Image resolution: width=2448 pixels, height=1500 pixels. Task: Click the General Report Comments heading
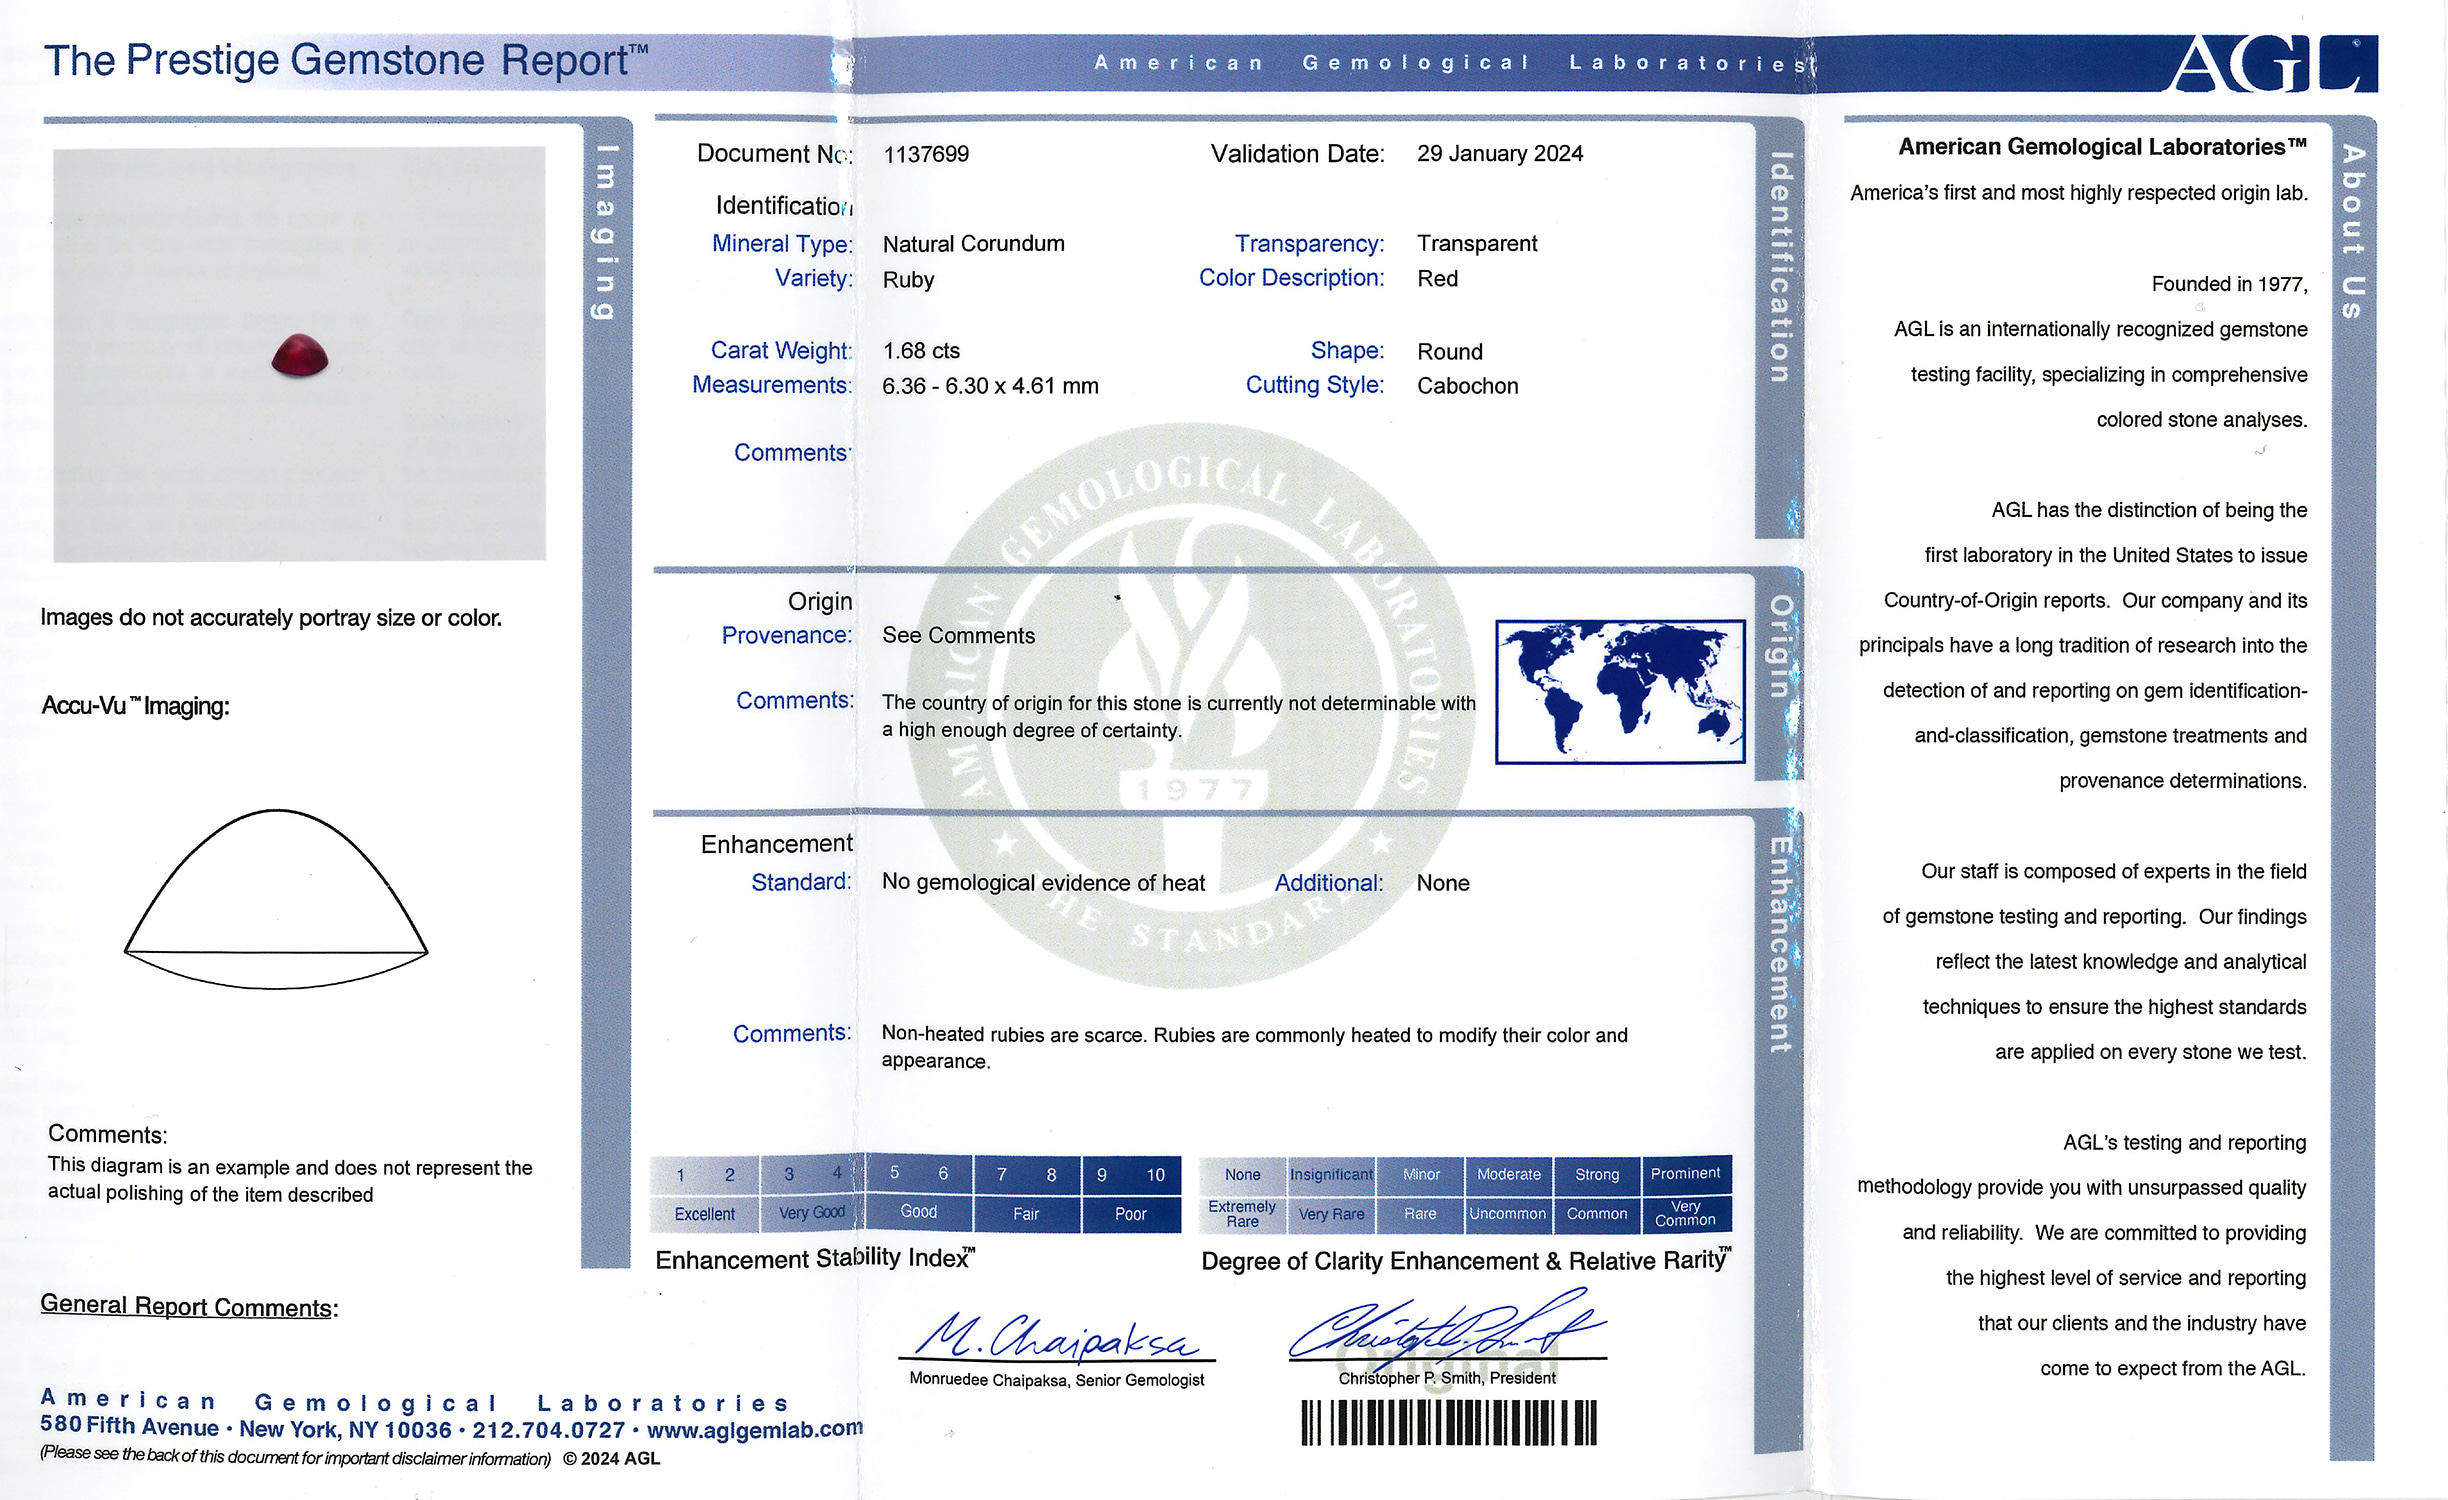189,1306
